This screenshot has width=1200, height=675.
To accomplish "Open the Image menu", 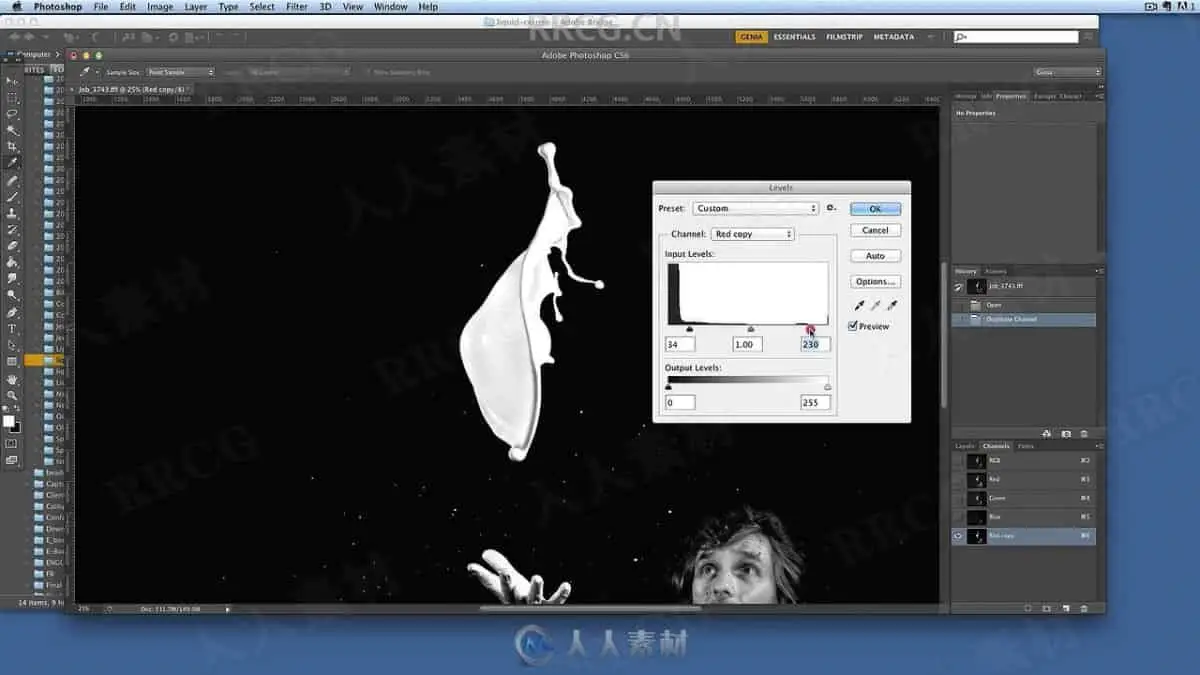I will [x=160, y=7].
